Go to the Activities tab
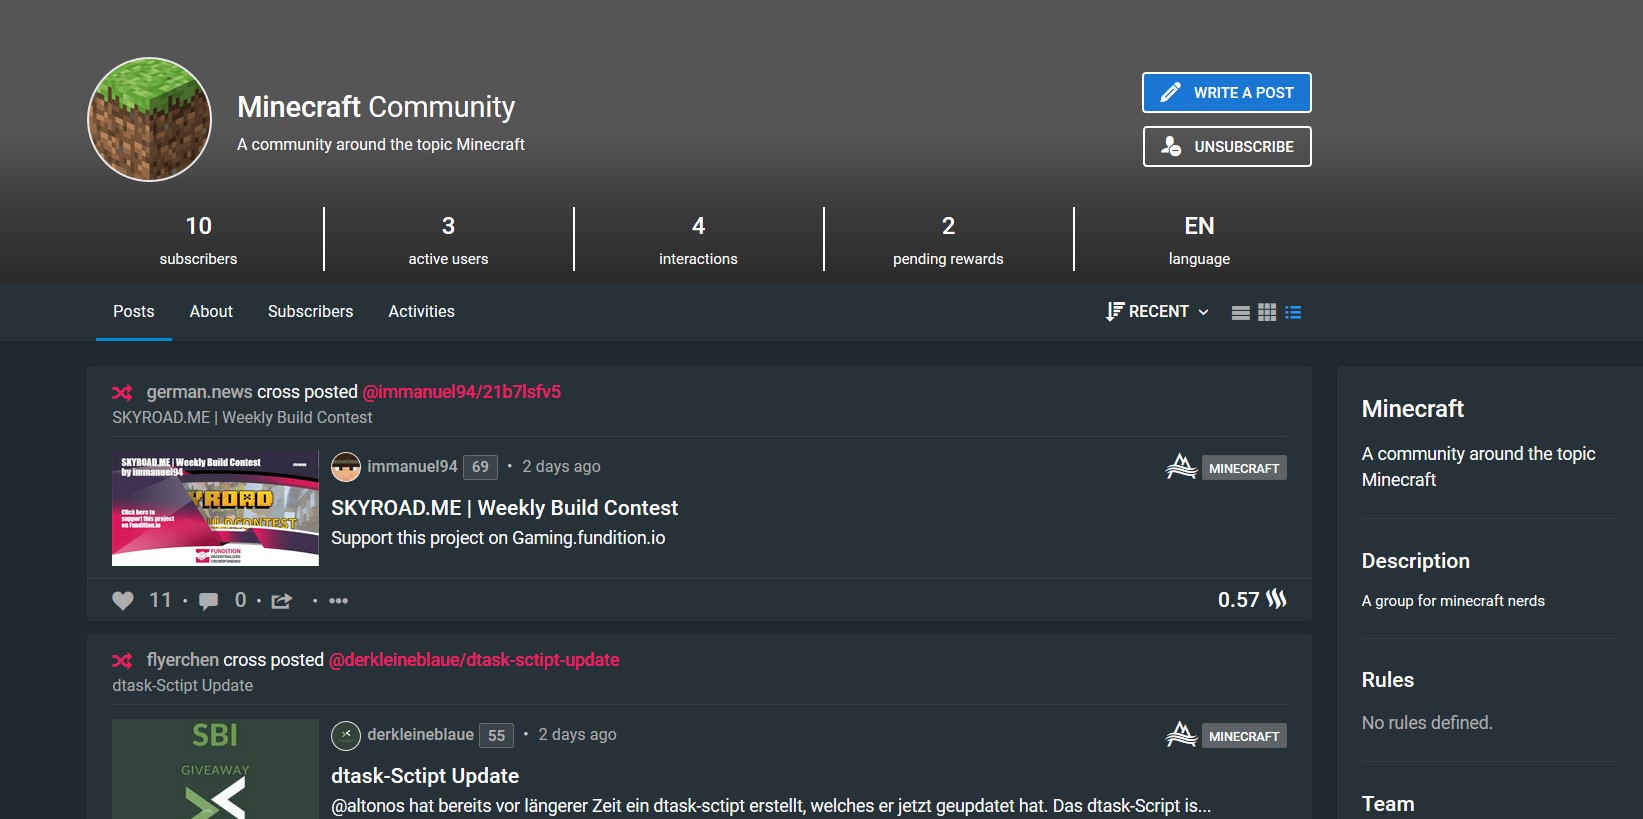 coord(421,312)
